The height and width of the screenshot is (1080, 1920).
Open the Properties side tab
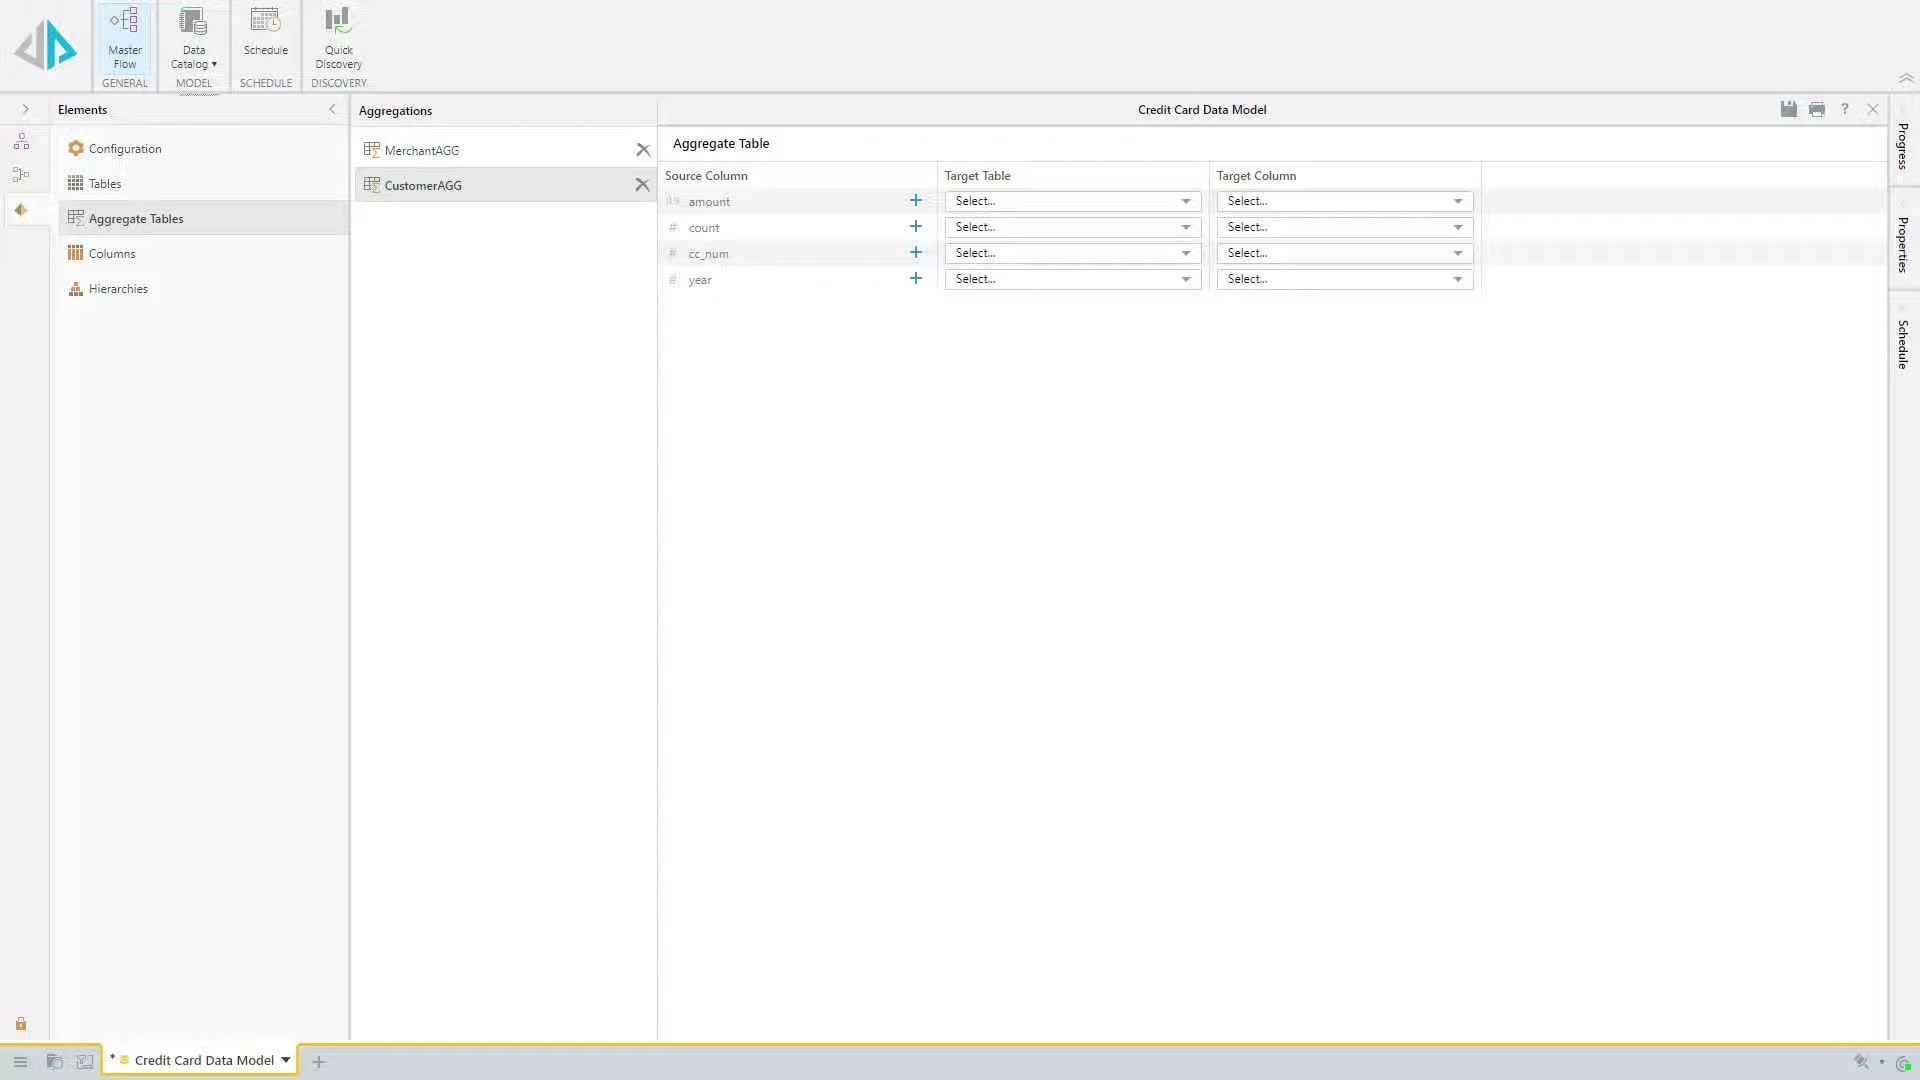(x=1903, y=244)
